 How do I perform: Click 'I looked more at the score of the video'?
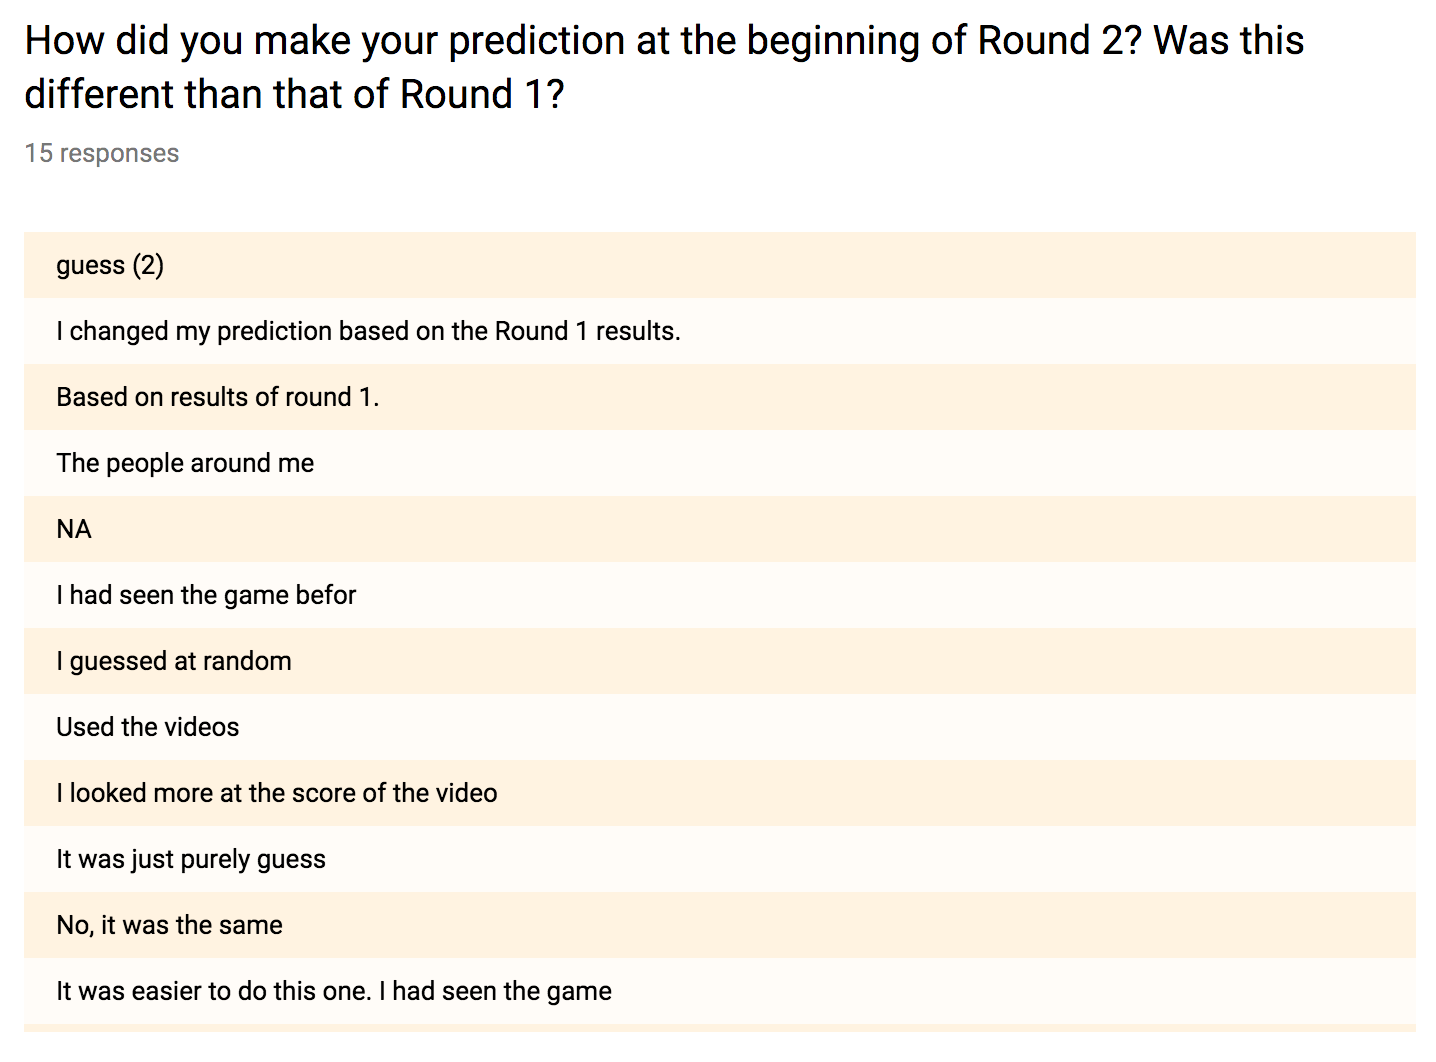coord(720,793)
